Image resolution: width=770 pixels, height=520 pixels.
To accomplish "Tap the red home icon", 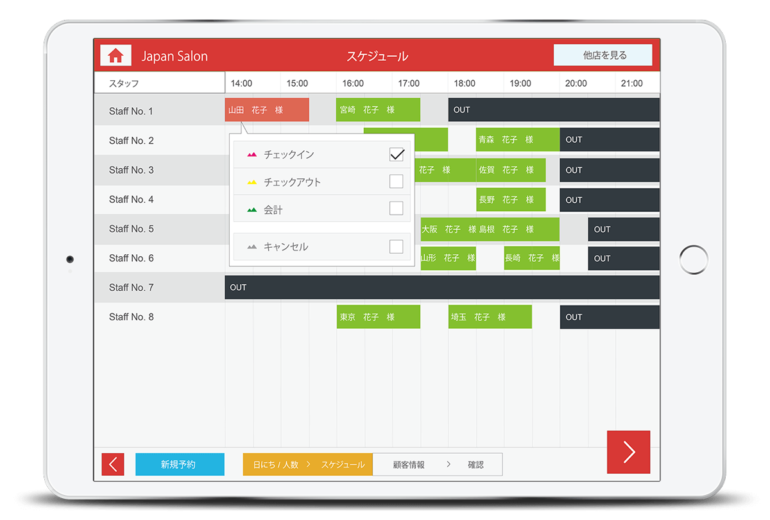I will (116, 56).
